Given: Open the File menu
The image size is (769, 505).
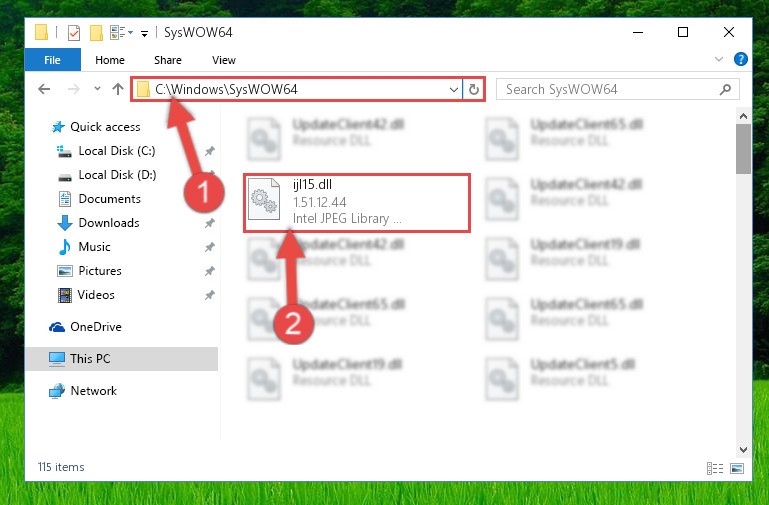Looking at the screenshot, I should (52, 60).
